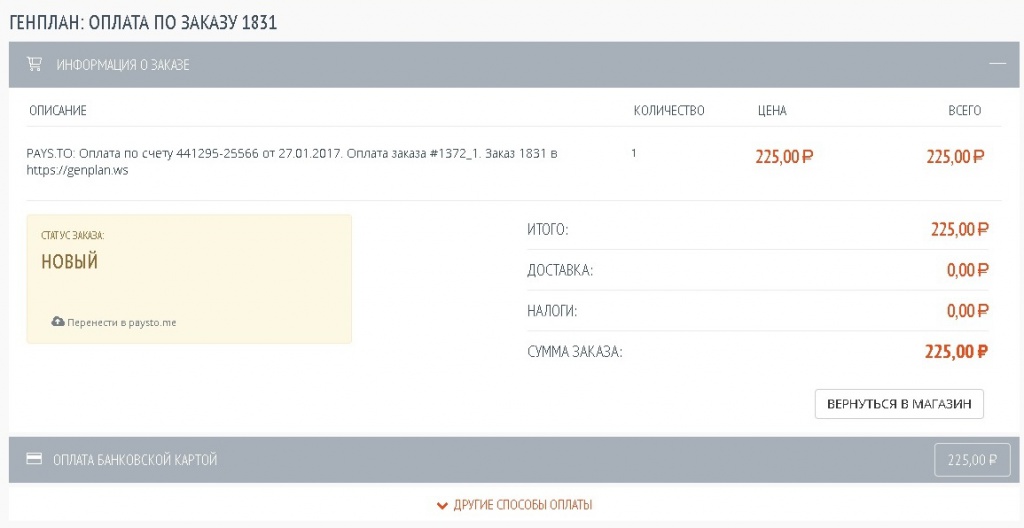Open the Перенести в paysto.me link
Viewport: 1024px width, 528px height.
click(x=121, y=322)
